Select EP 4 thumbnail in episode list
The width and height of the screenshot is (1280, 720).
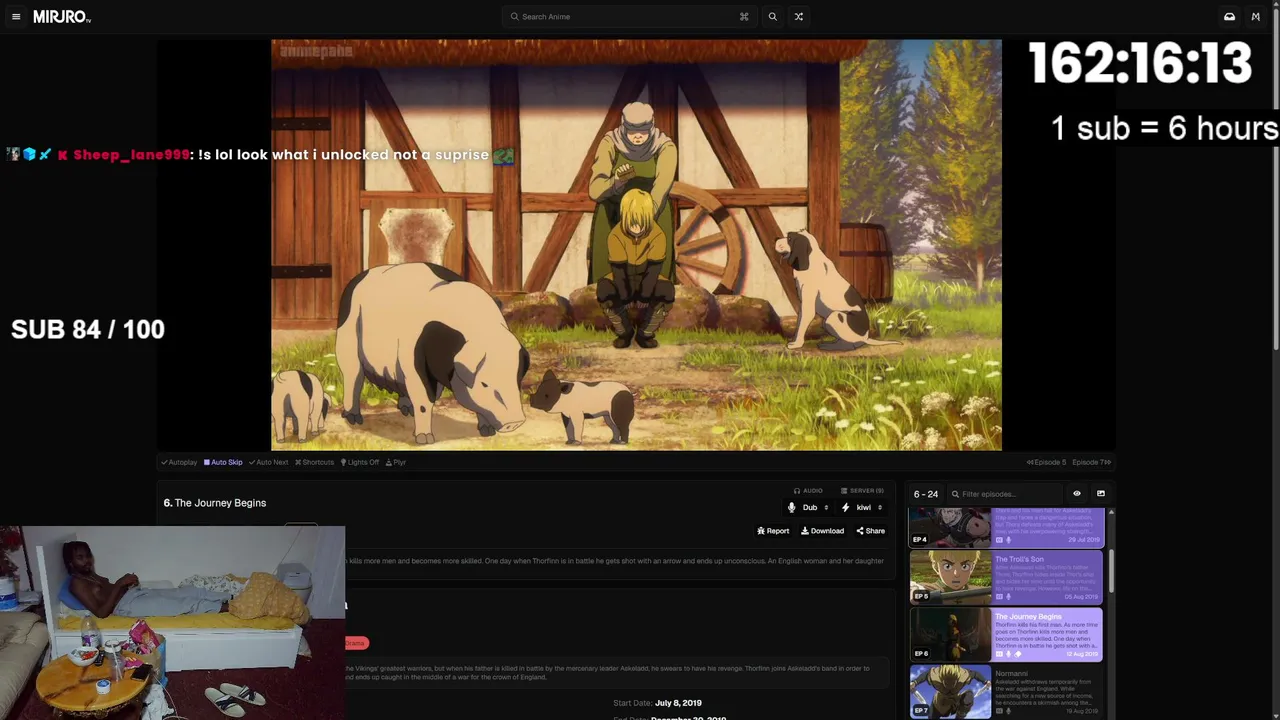950,527
